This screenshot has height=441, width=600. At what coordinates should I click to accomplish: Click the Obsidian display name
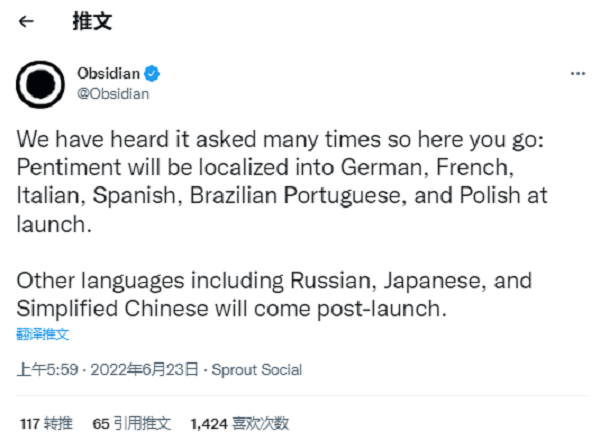[x=109, y=74]
